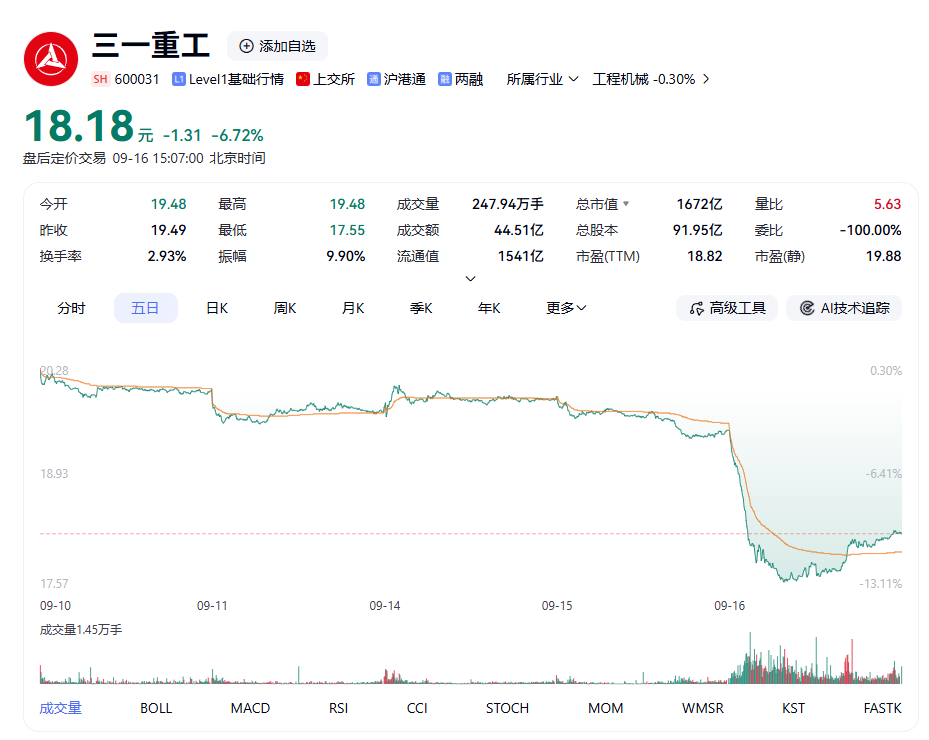Expand more stats via chevron below table
Image resolution: width=929 pixels, height=740 pixels.
tap(470, 278)
